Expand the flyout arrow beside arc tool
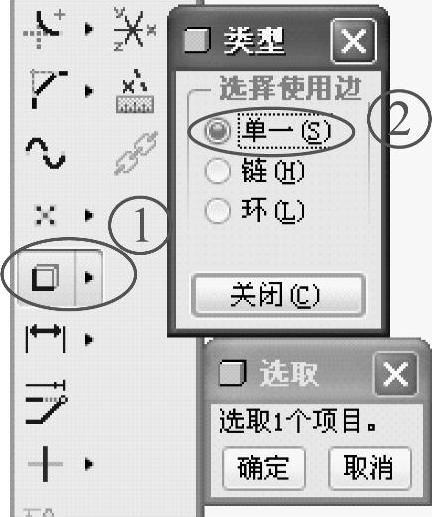Viewport: 432px width, 517px height. click(89, 29)
